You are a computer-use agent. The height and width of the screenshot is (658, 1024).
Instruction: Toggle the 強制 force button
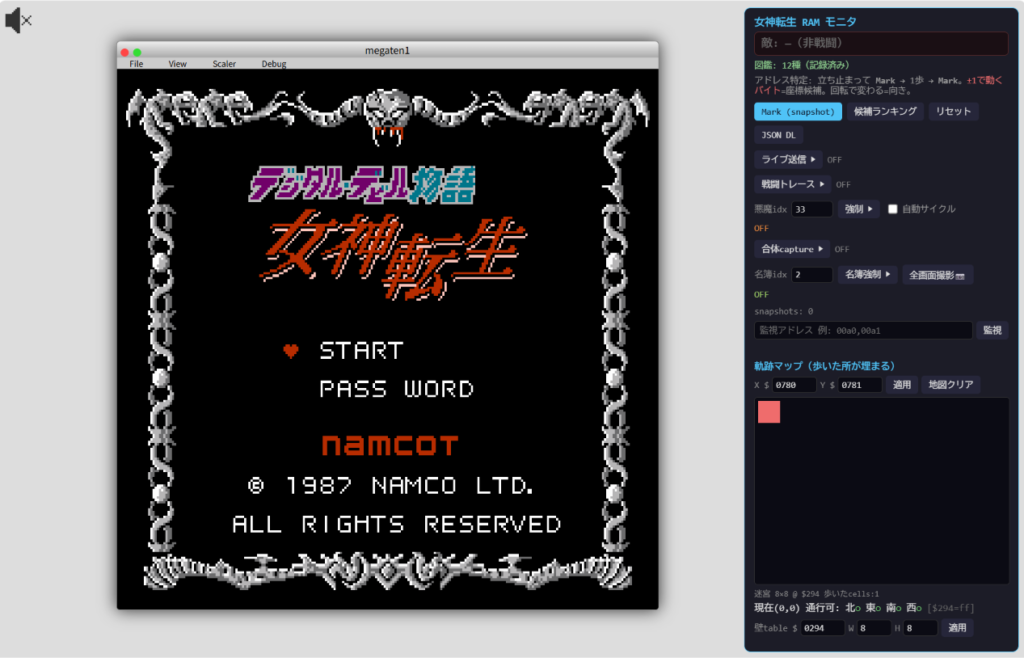[x=858, y=209]
